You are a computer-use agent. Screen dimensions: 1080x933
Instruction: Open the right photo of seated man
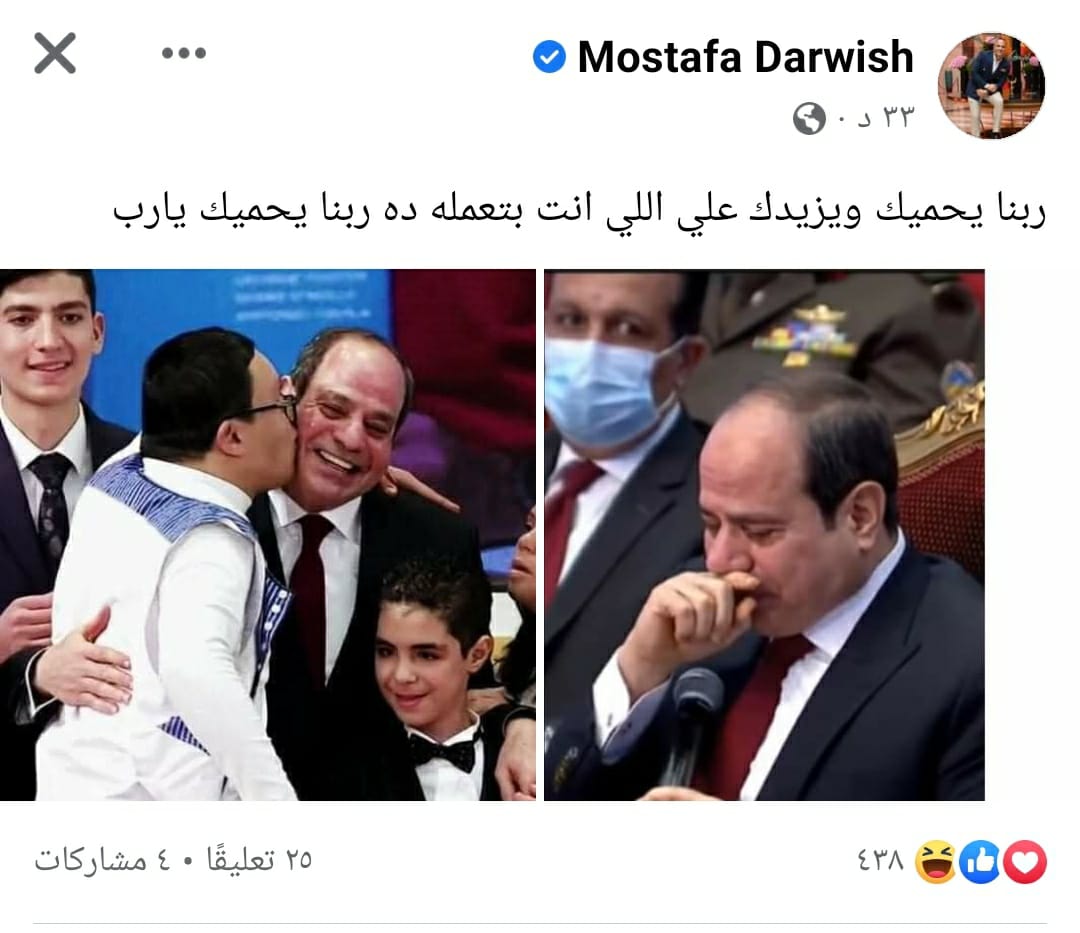(765, 535)
